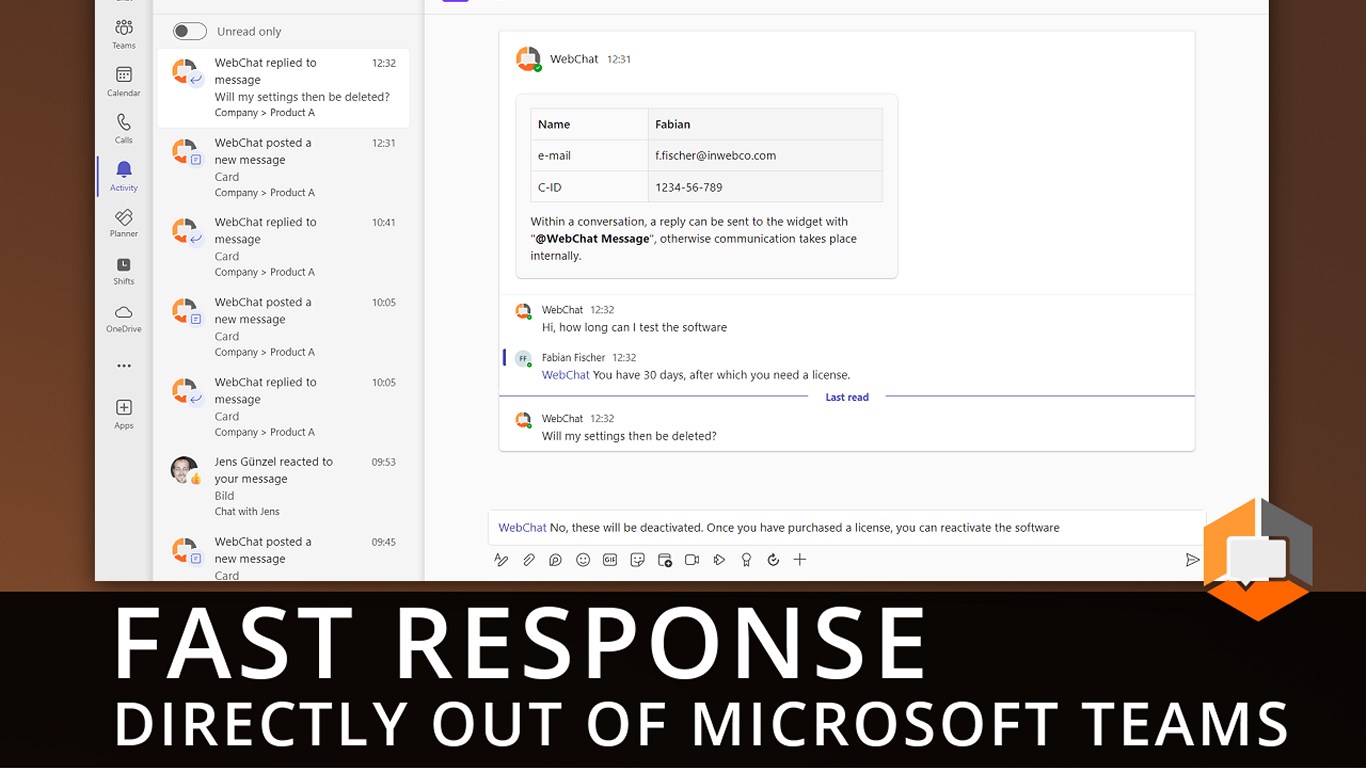Click Fabian Fischer's FF avatar

pos(523,358)
